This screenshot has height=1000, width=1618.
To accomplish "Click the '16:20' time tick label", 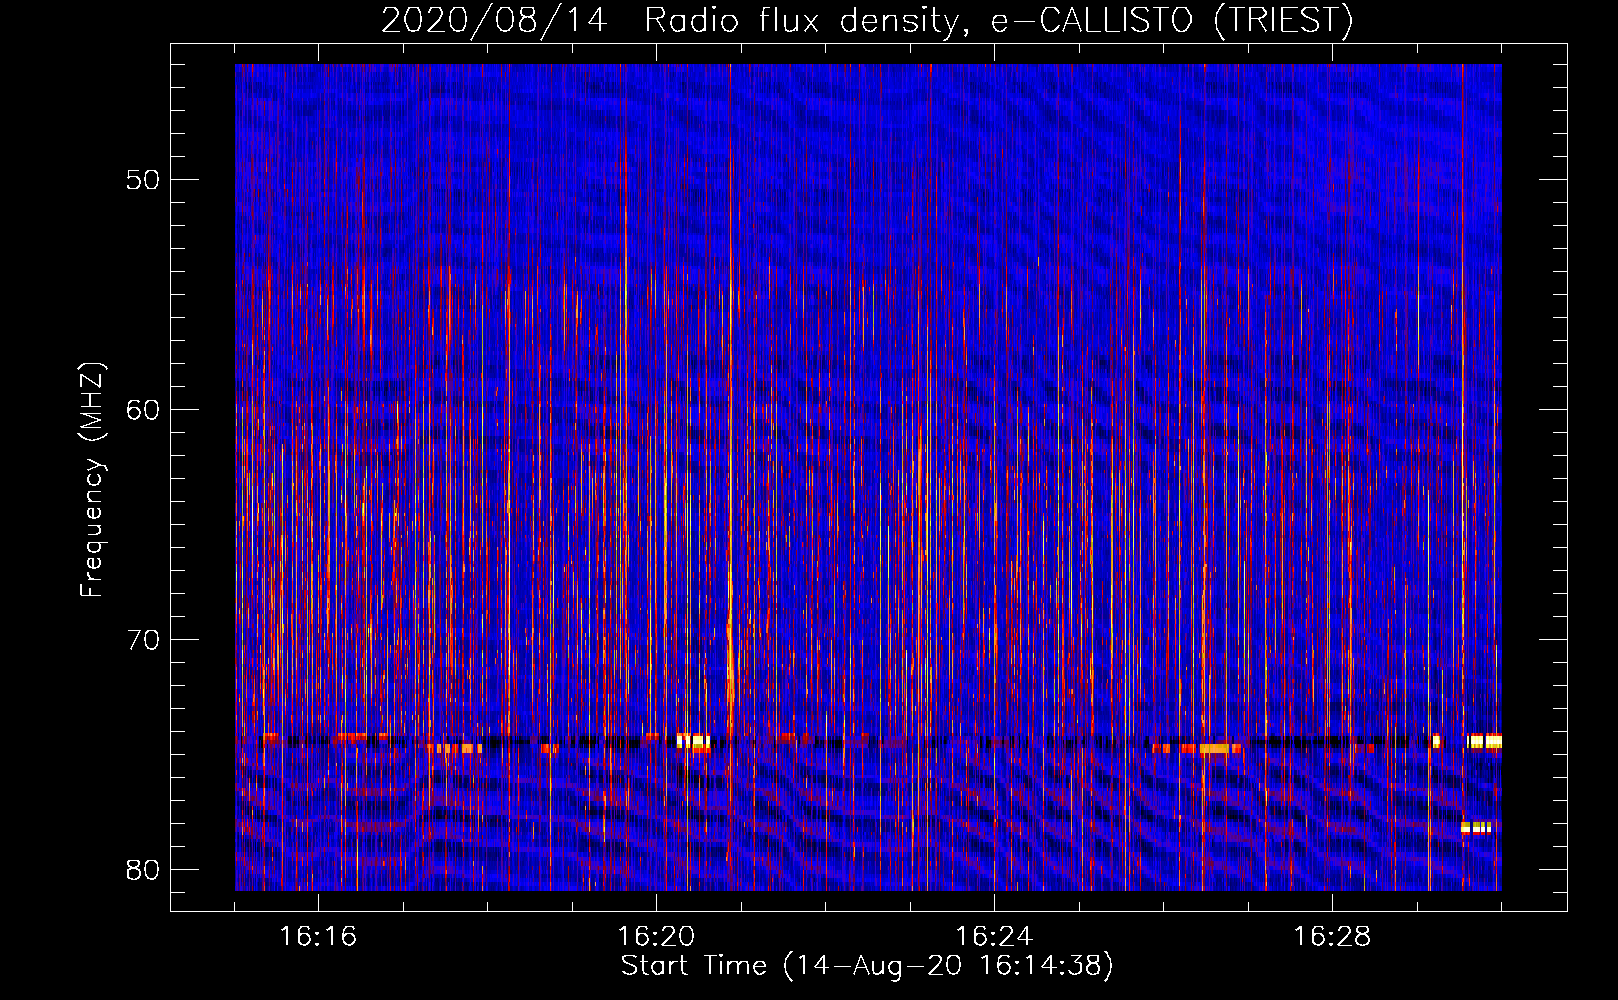I will point(656,937).
